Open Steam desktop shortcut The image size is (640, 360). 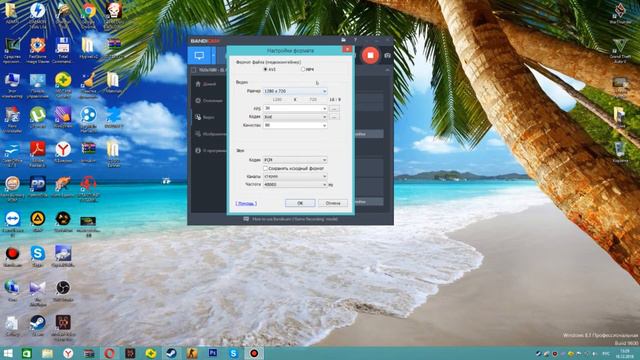pos(38,324)
